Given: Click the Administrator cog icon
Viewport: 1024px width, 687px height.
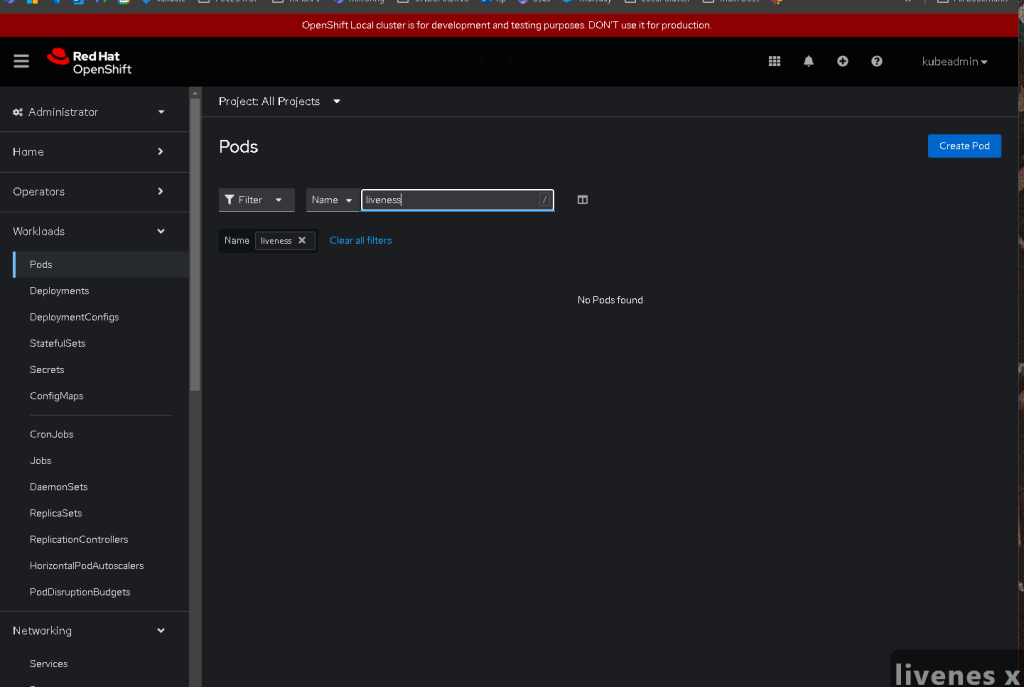Looking at the screenshot, I should [x=18, y=112].
